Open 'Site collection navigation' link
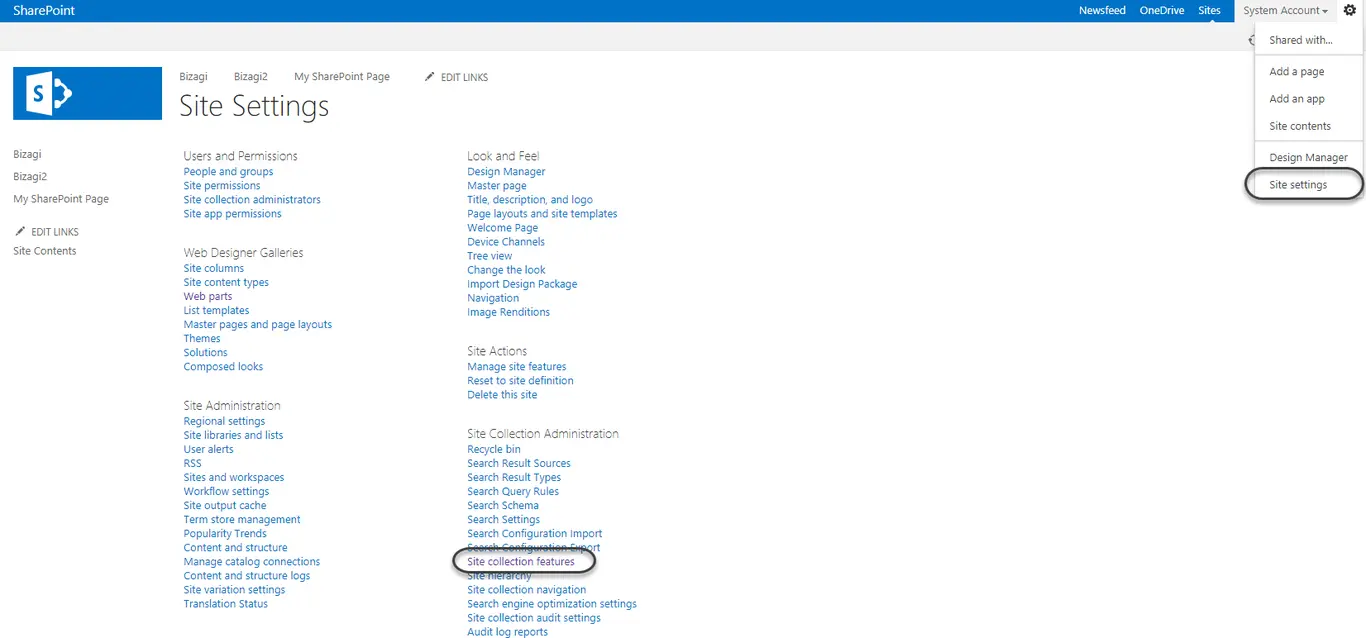Screen dimensions: 1366x638 point(526,590)
